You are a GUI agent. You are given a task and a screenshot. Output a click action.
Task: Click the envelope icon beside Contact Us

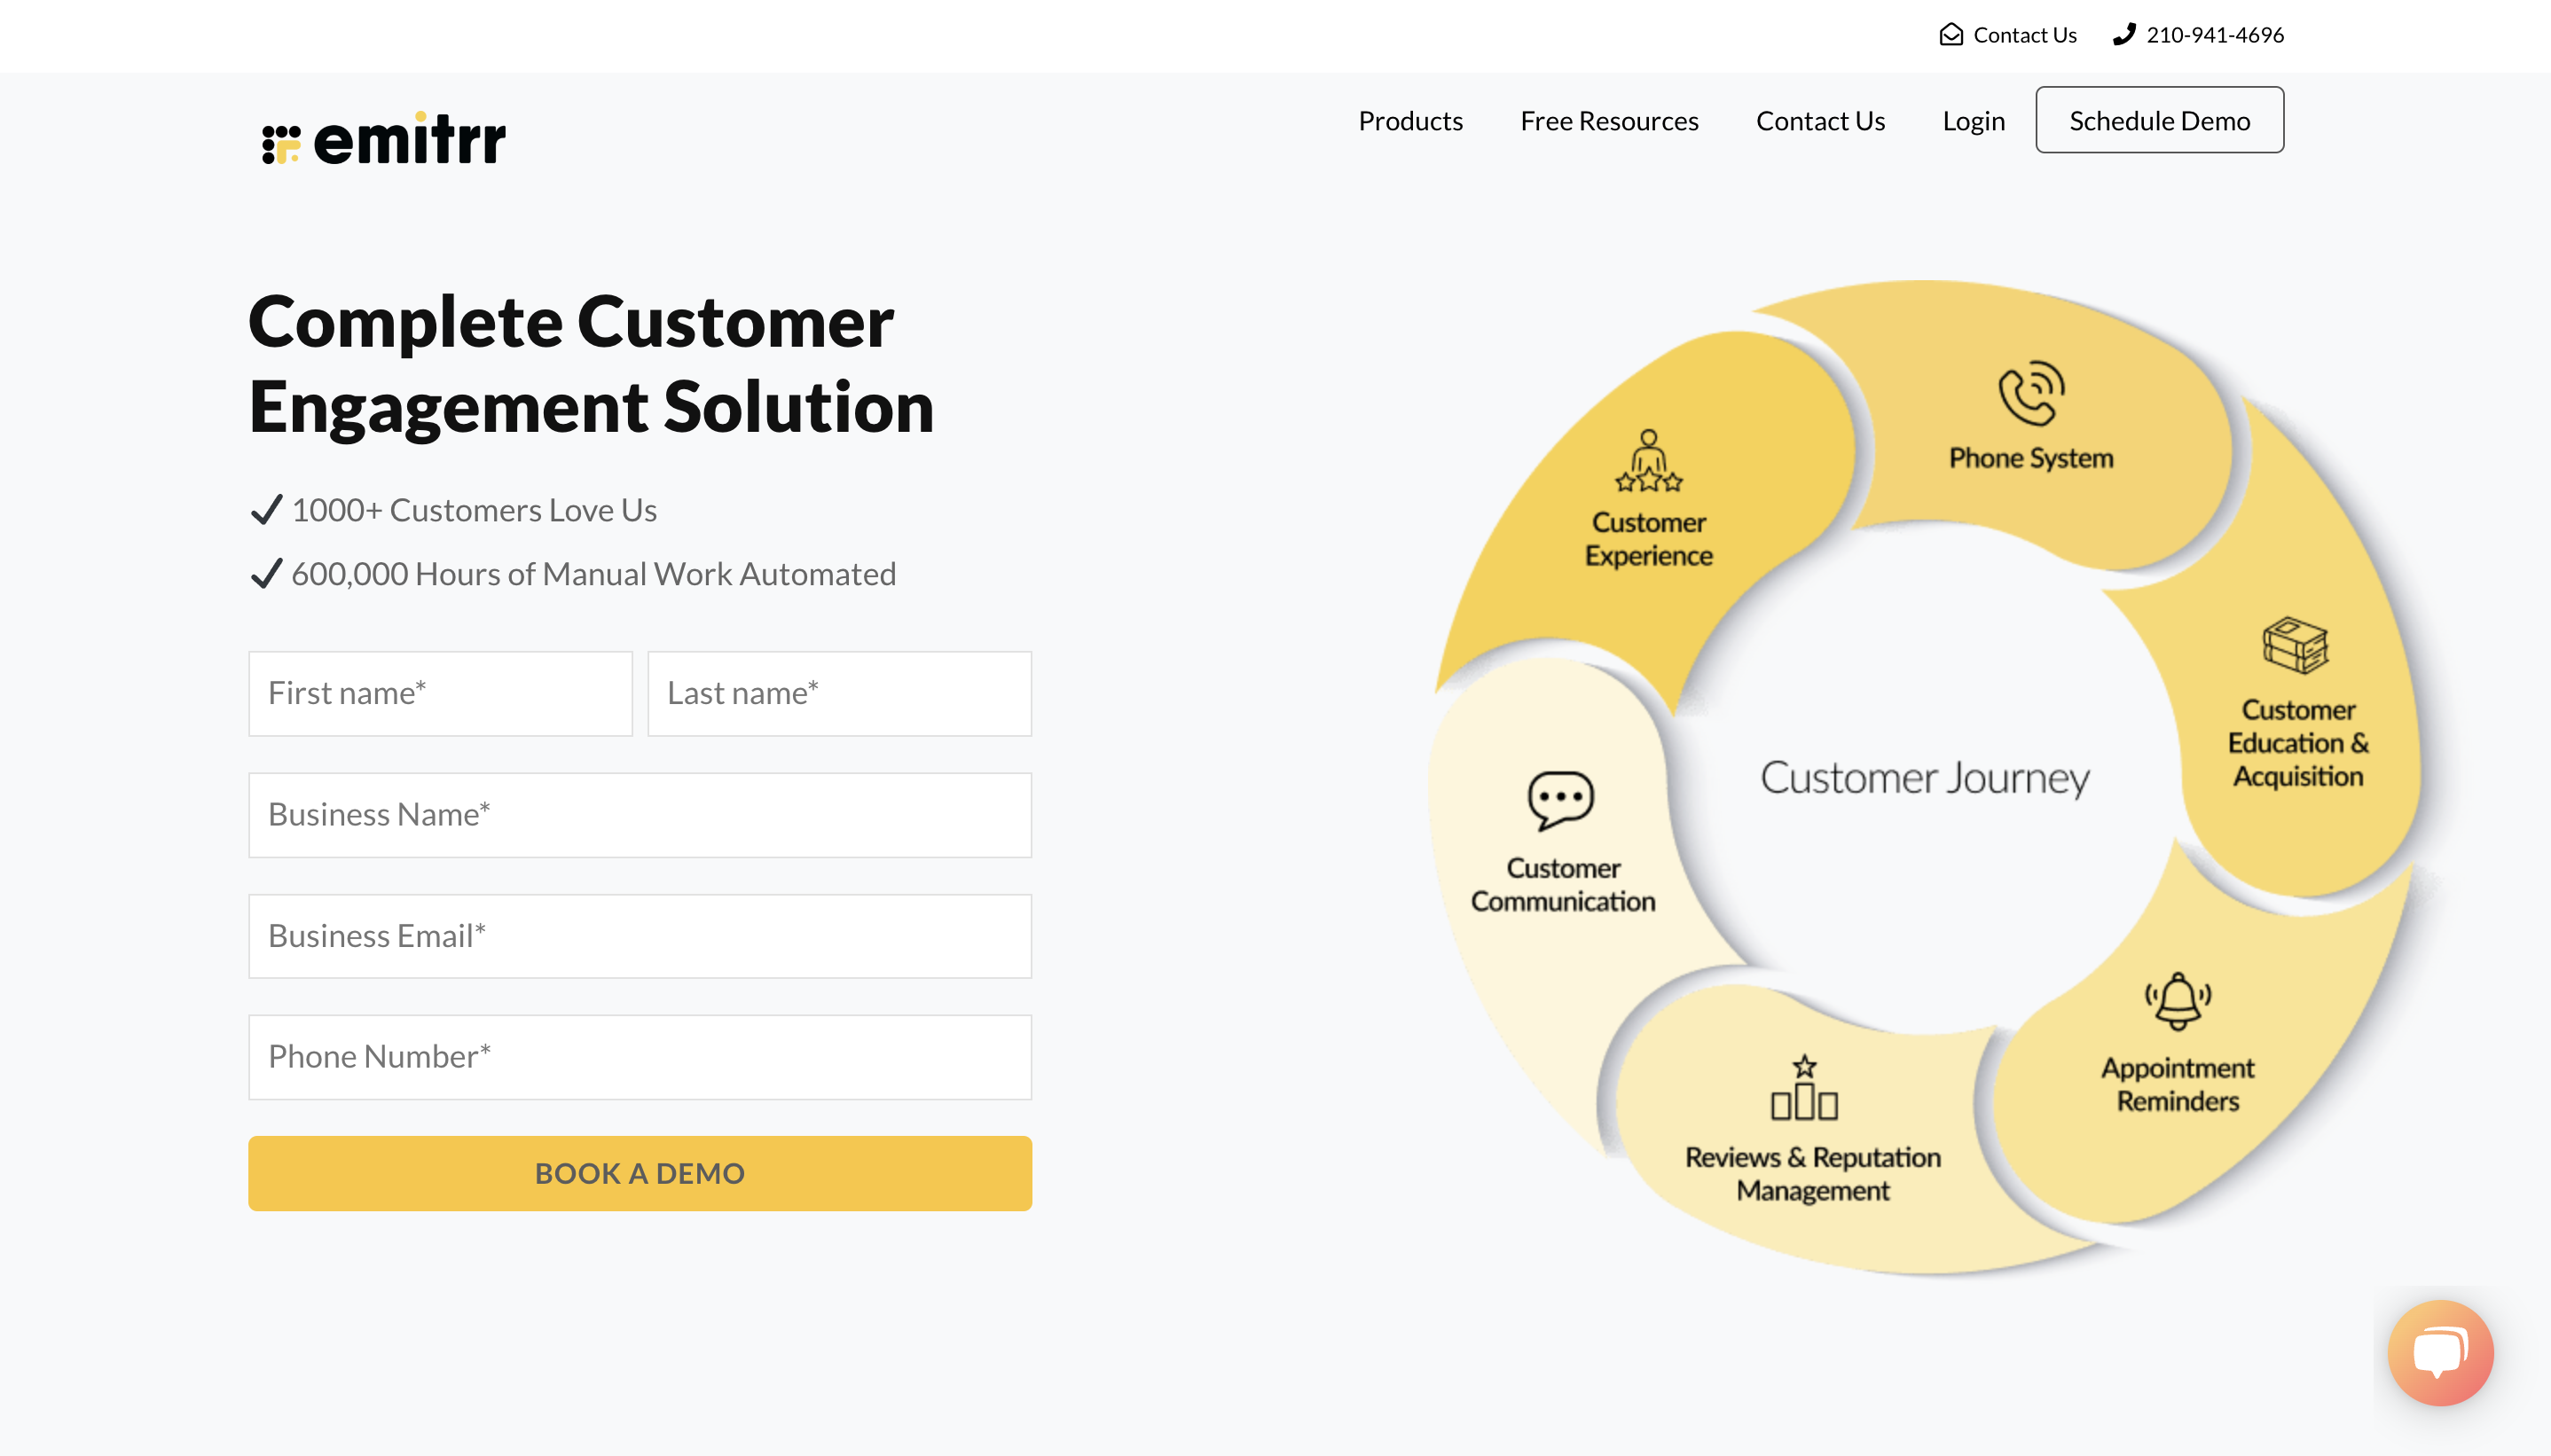[1951, 35]
